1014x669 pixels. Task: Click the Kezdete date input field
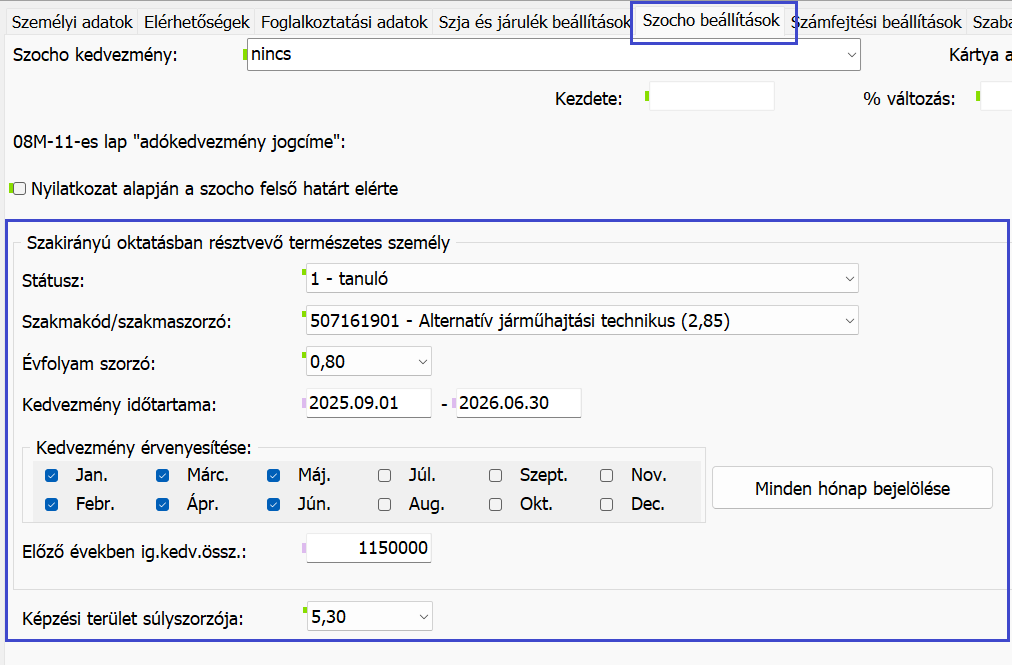[712, 97]
